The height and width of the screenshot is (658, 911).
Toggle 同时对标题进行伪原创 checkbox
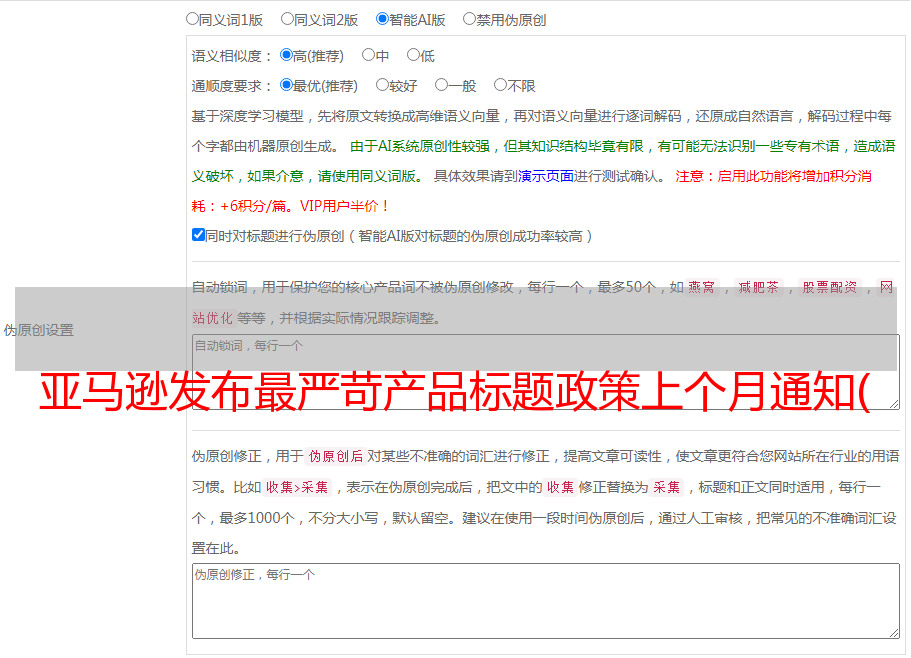tap(198, 235)
